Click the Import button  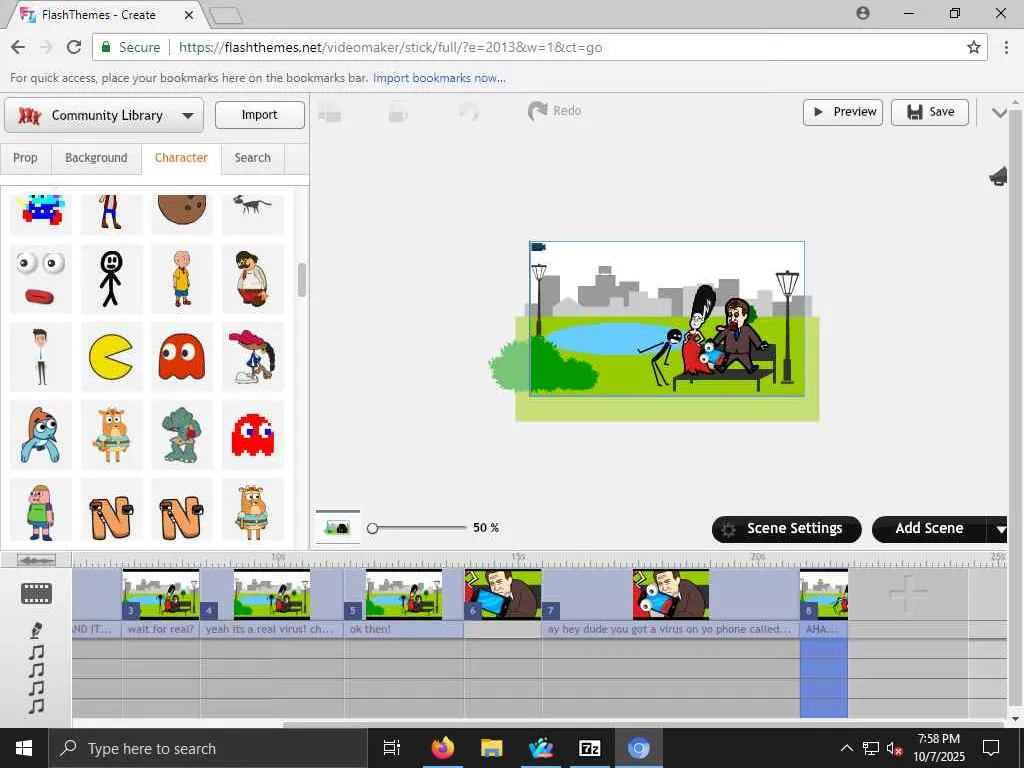[259, 115]
